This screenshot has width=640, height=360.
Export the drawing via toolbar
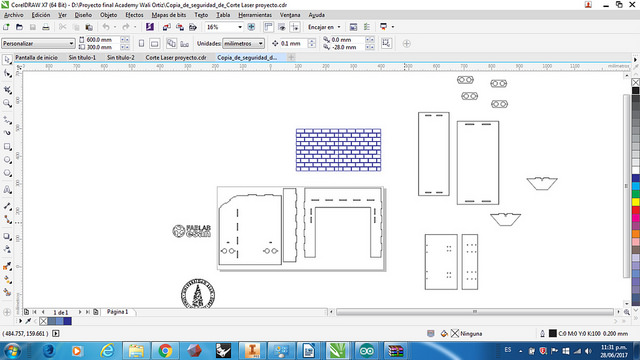tap(180, 27)
